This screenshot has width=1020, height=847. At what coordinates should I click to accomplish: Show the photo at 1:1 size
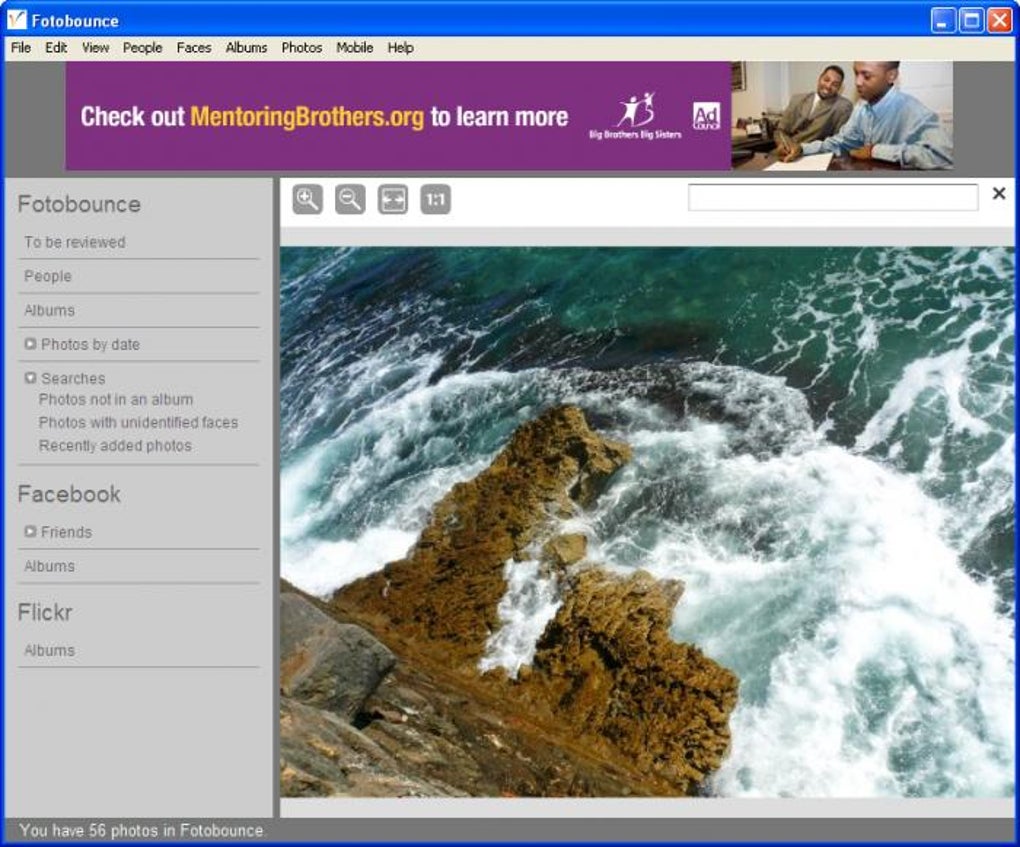(x=435, y=199)
